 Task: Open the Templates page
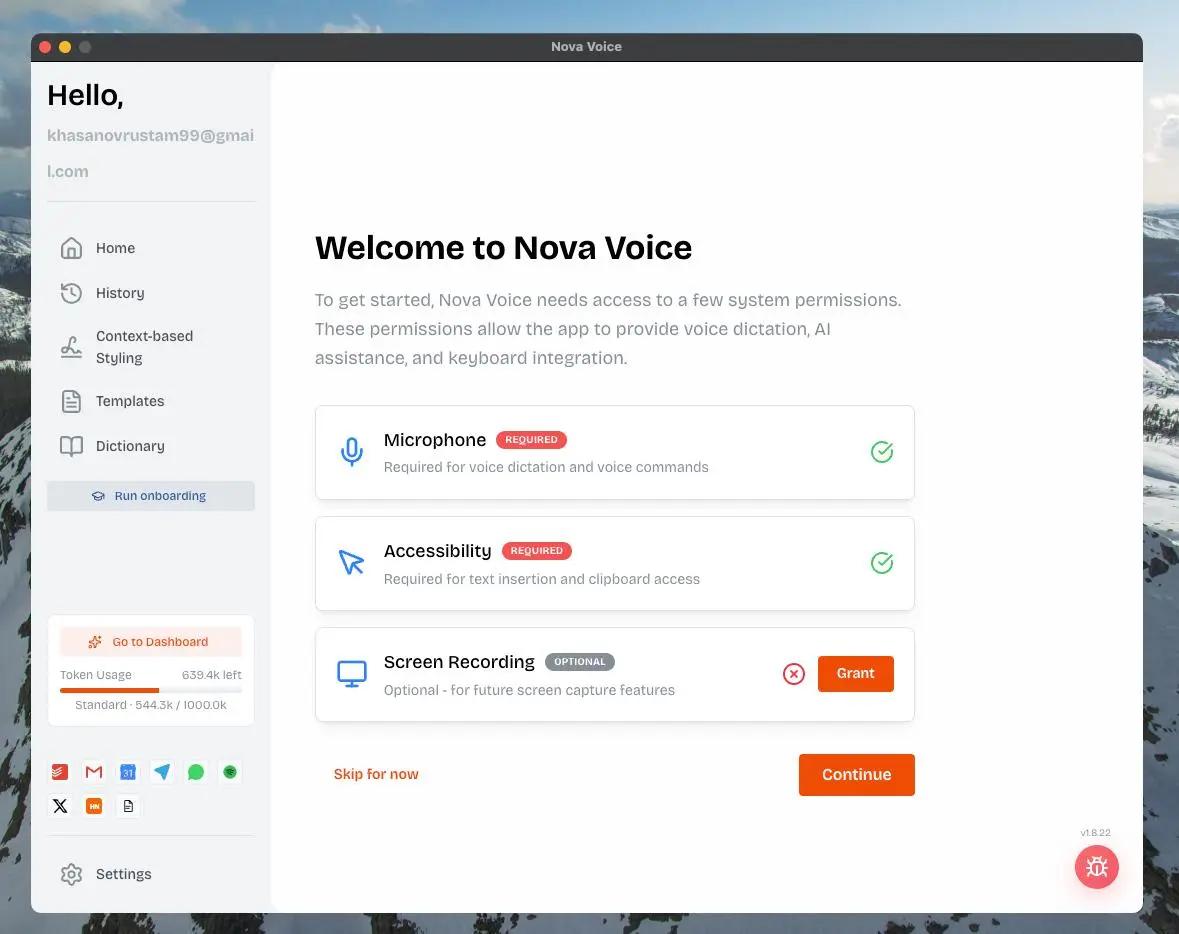point(129,401)
